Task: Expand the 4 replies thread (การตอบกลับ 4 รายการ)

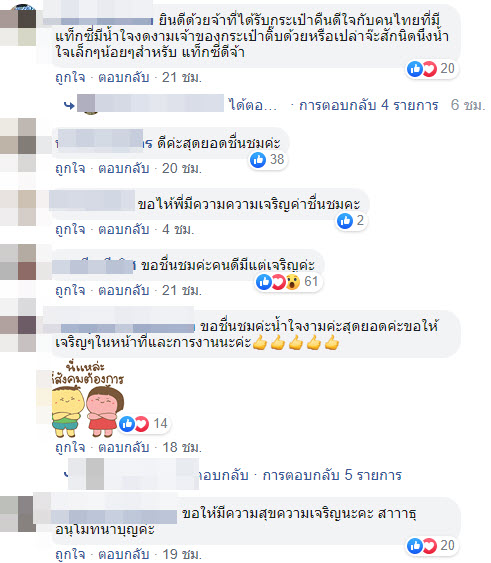Action: click(369, 105)
